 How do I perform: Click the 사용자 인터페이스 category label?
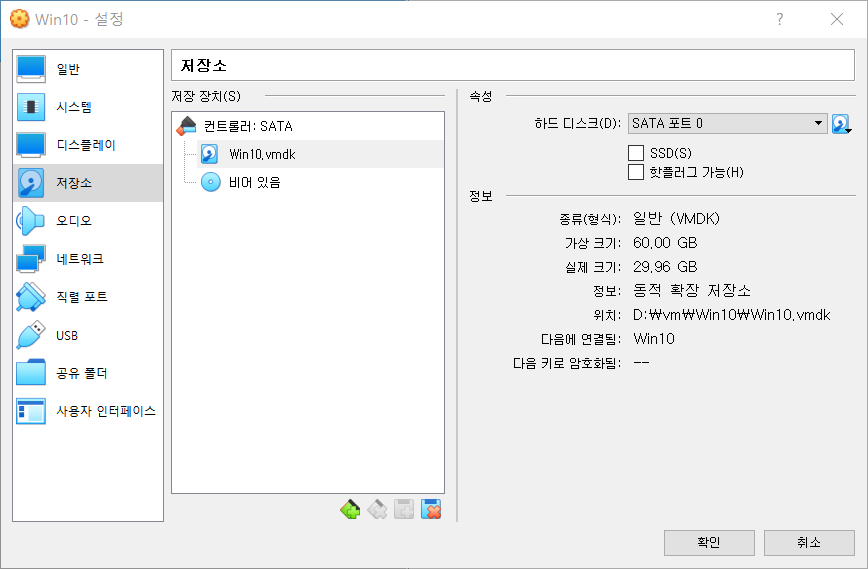pos(106,411)
